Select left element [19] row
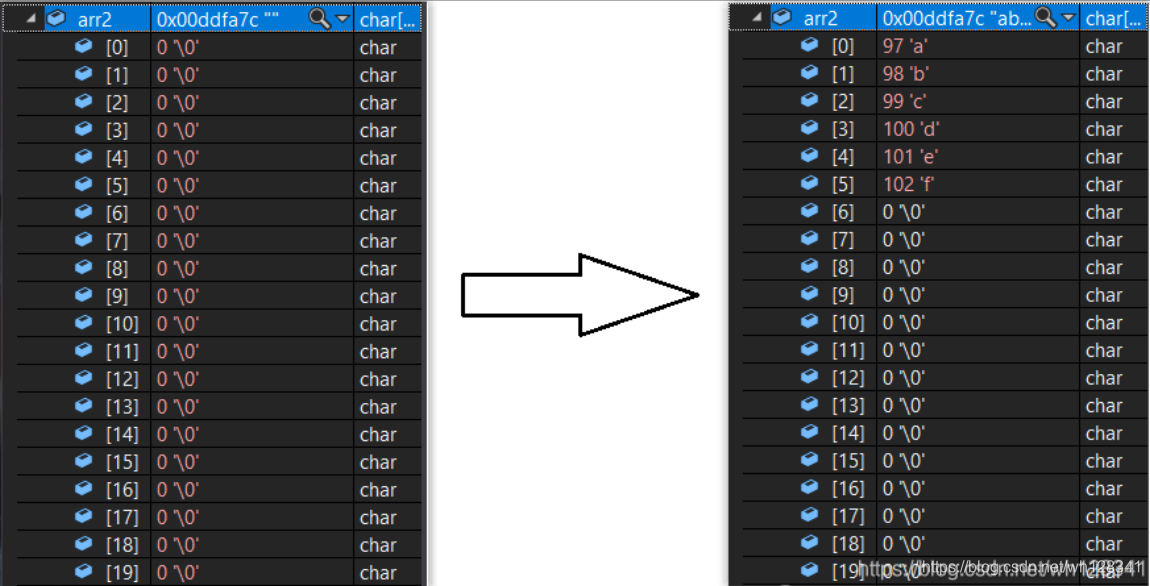Image resolution: width=1150 pixels, height=586 pixels. pyautogui.click(x=219, y=572)
